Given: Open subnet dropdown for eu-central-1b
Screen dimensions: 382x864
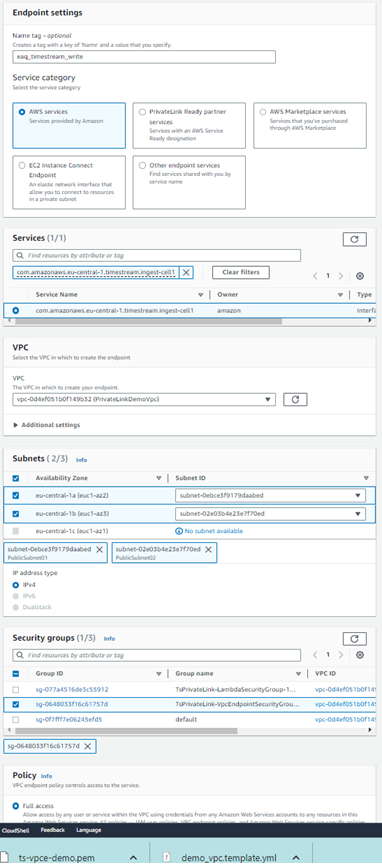Looking at the screenshot, I should [x=270, y=514].
